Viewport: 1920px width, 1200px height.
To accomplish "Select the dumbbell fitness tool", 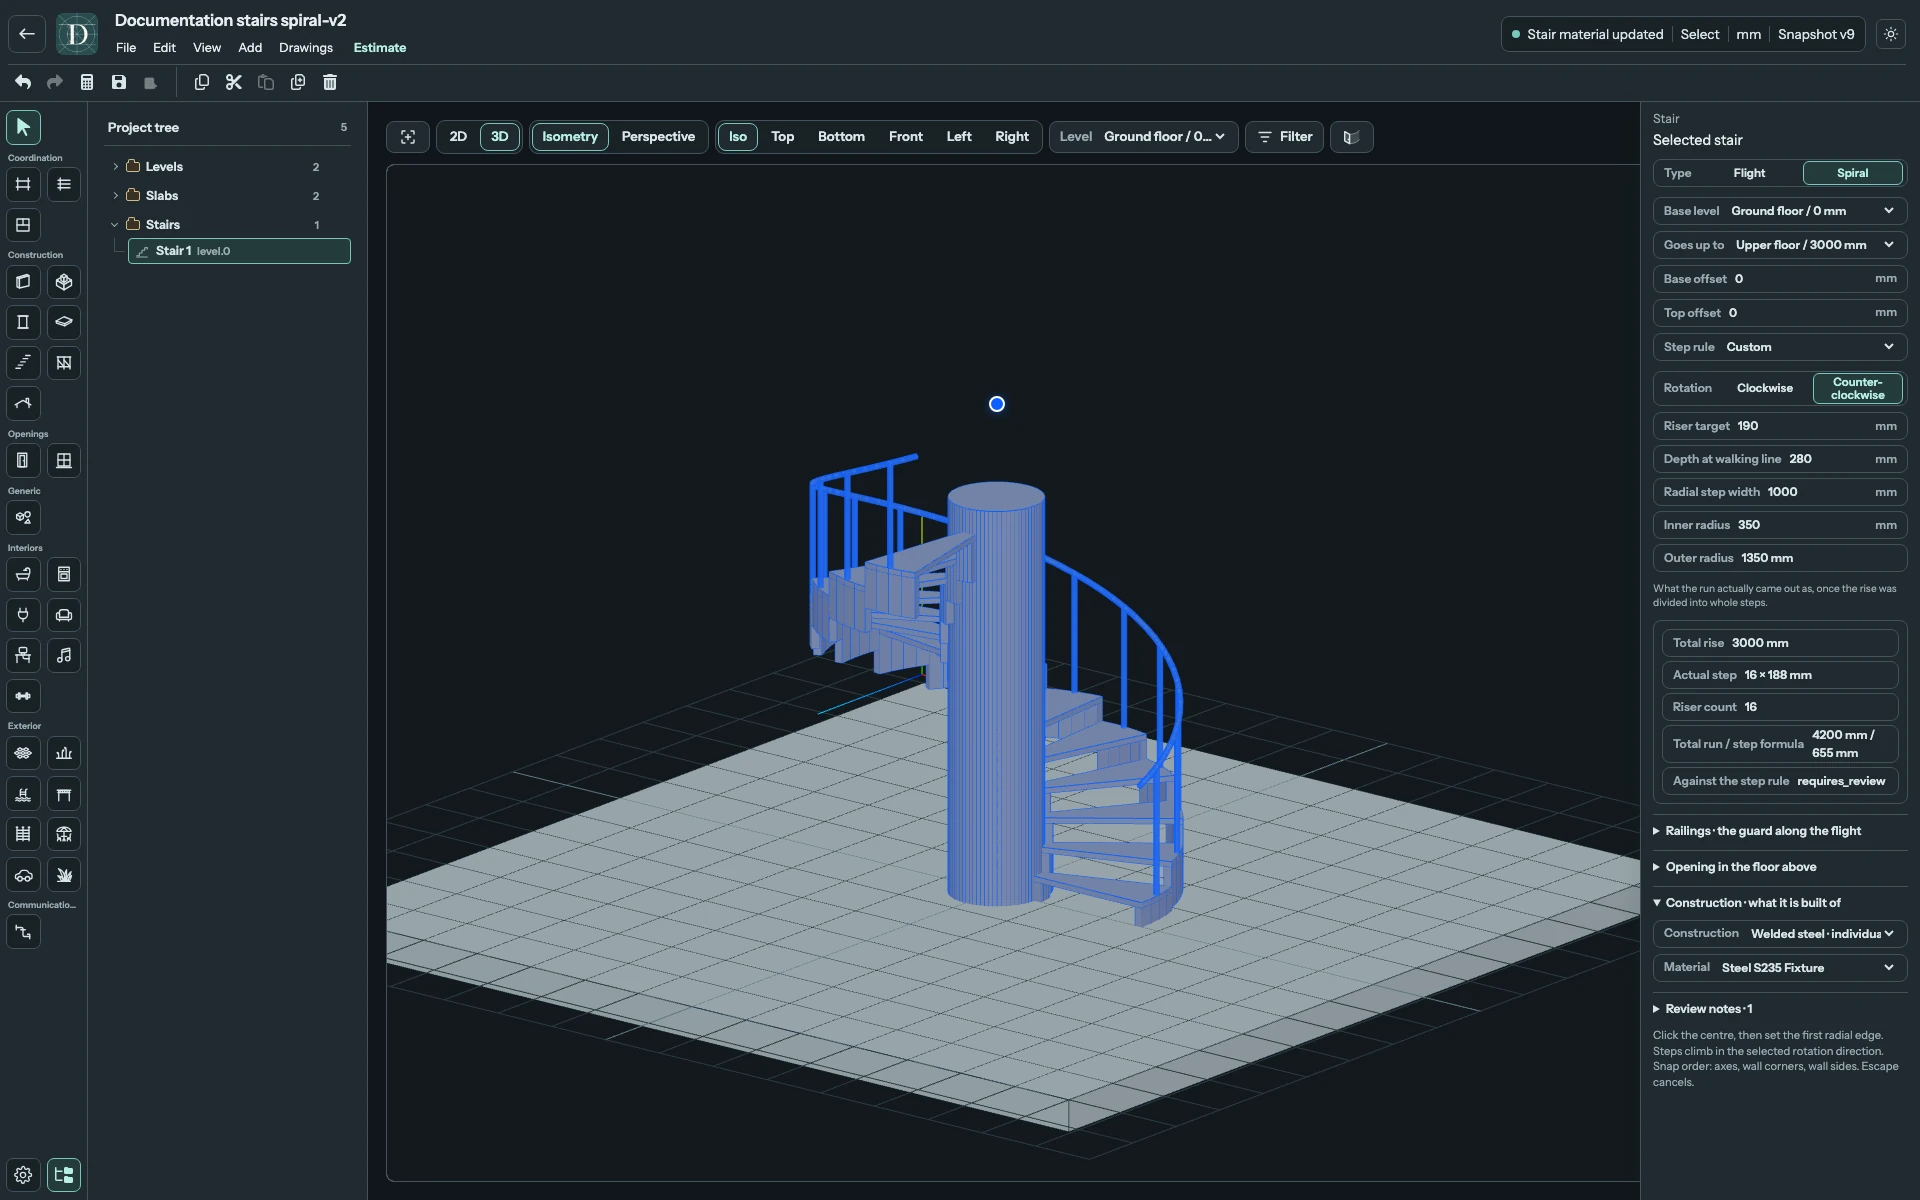I will point(23,696).
